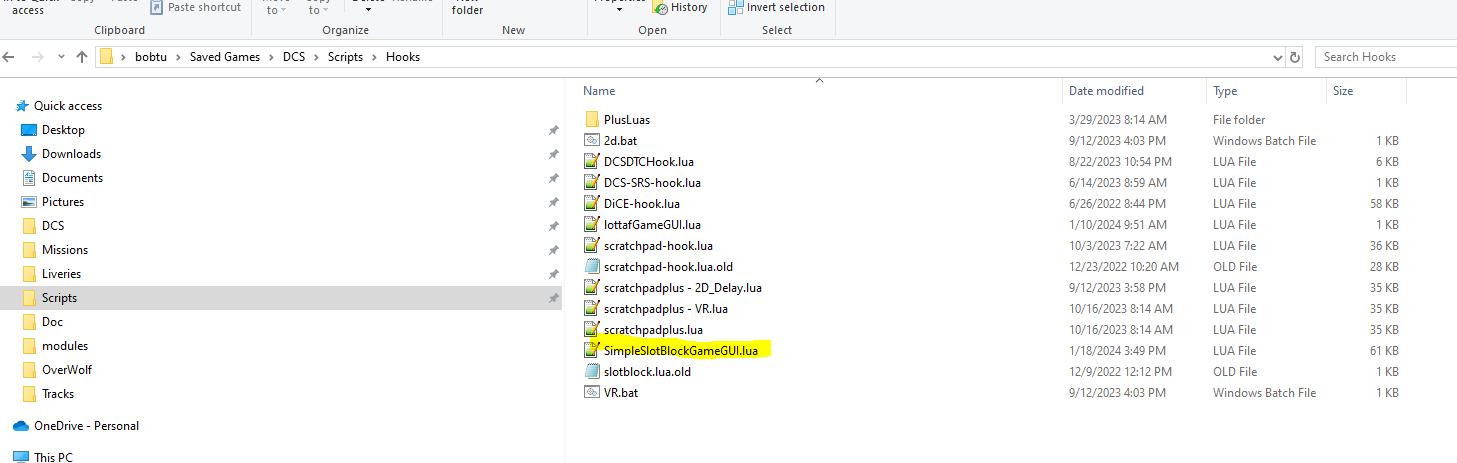Expand the chevron after Saved Games breadcrumb
The width and height of the screenshot is (1457, 463).
click(x=270, y=57)
